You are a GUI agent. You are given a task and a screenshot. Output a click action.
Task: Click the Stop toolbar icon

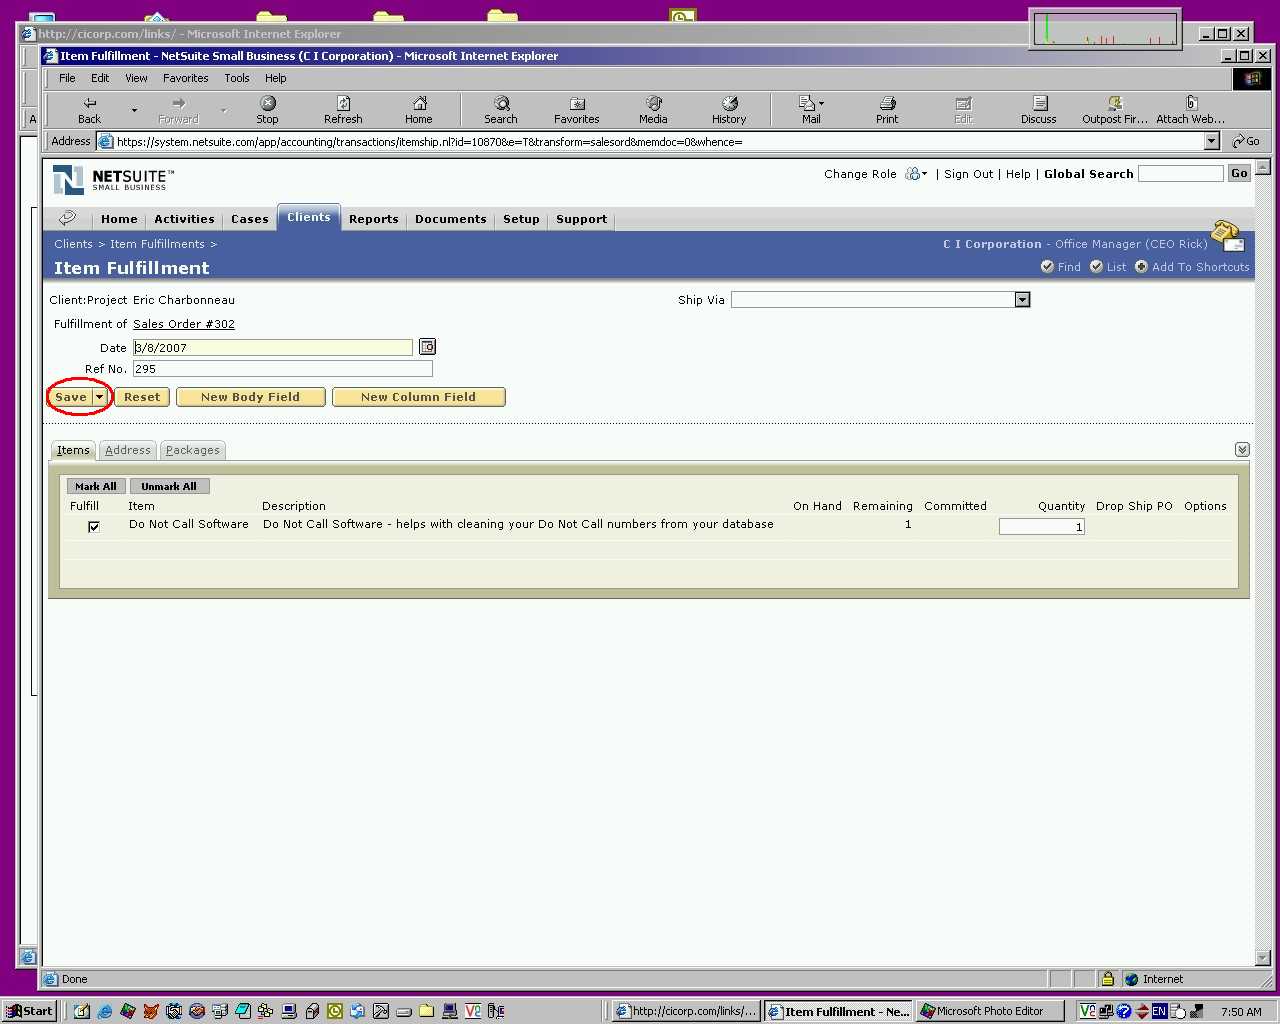click(x=267, y=109)
